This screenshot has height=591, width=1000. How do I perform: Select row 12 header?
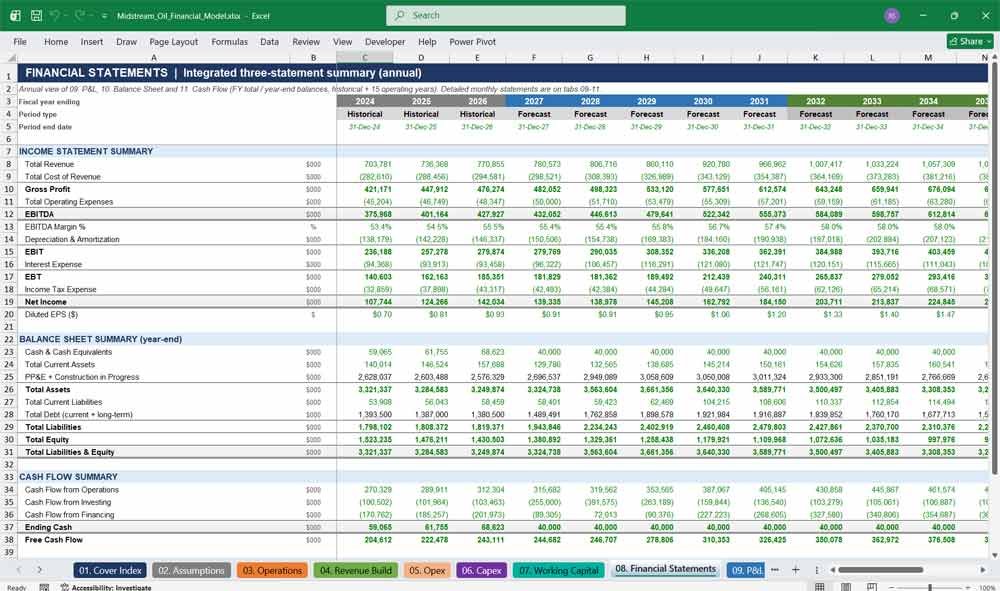coord(9,214)
